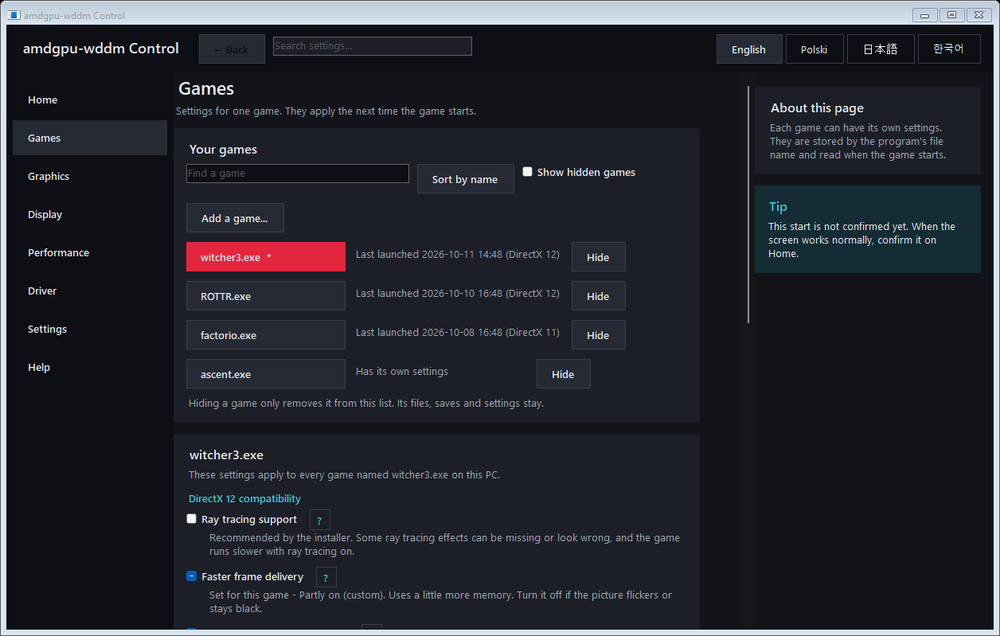Click factorio.exe last launched DirectX 11 text

tap(457, 332)
